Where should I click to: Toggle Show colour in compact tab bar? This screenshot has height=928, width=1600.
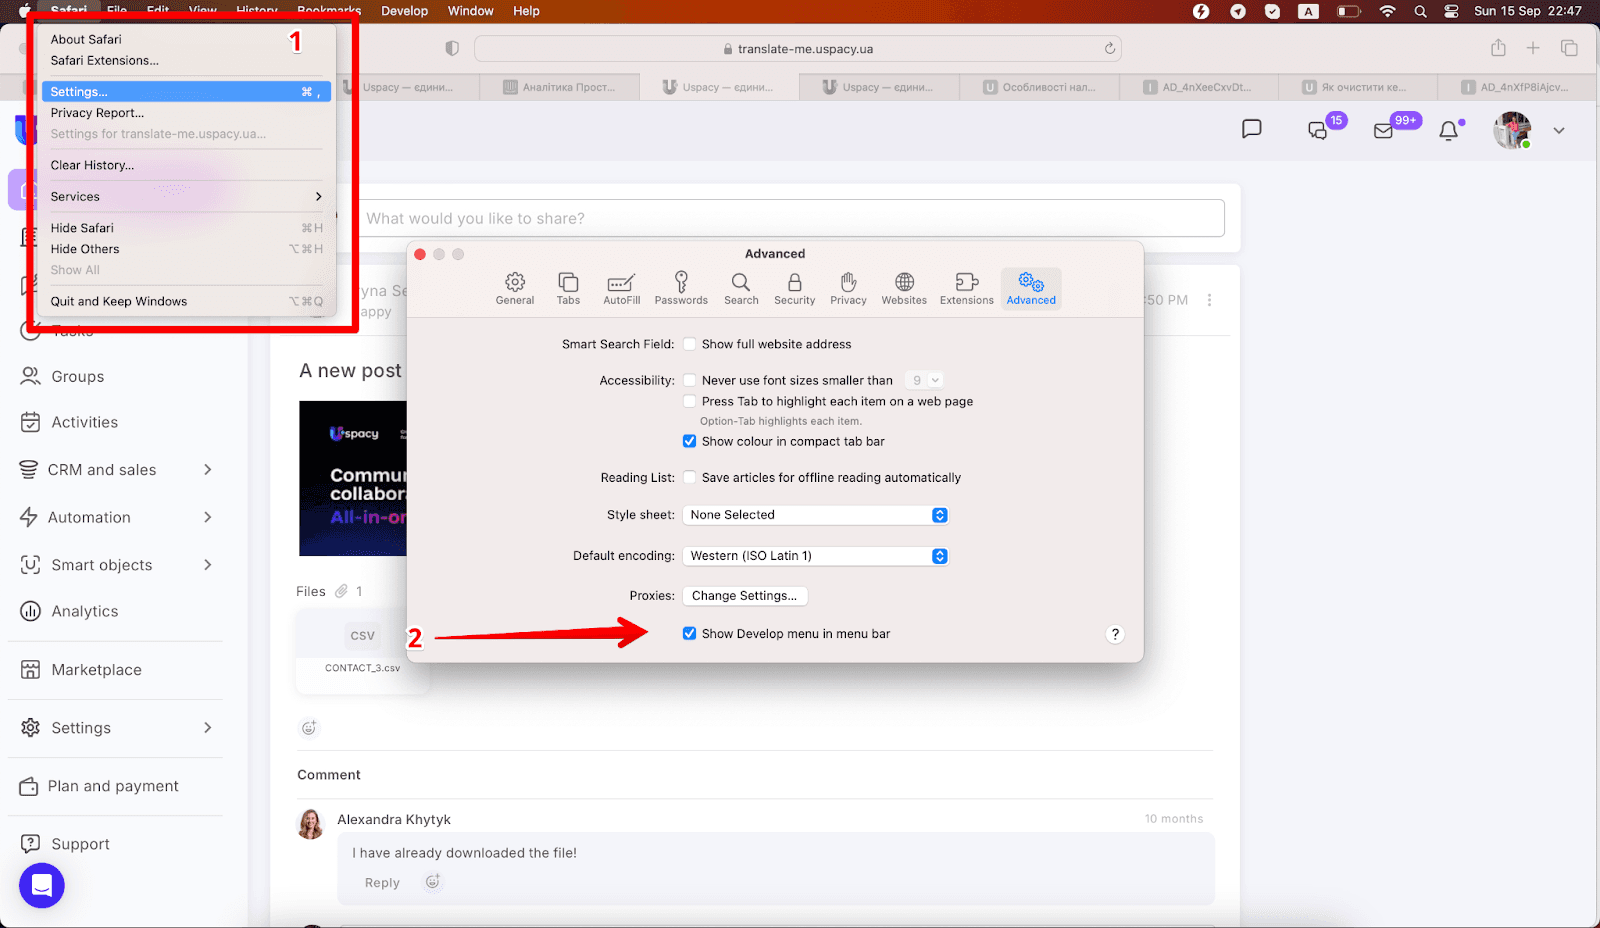pos(690,441)
